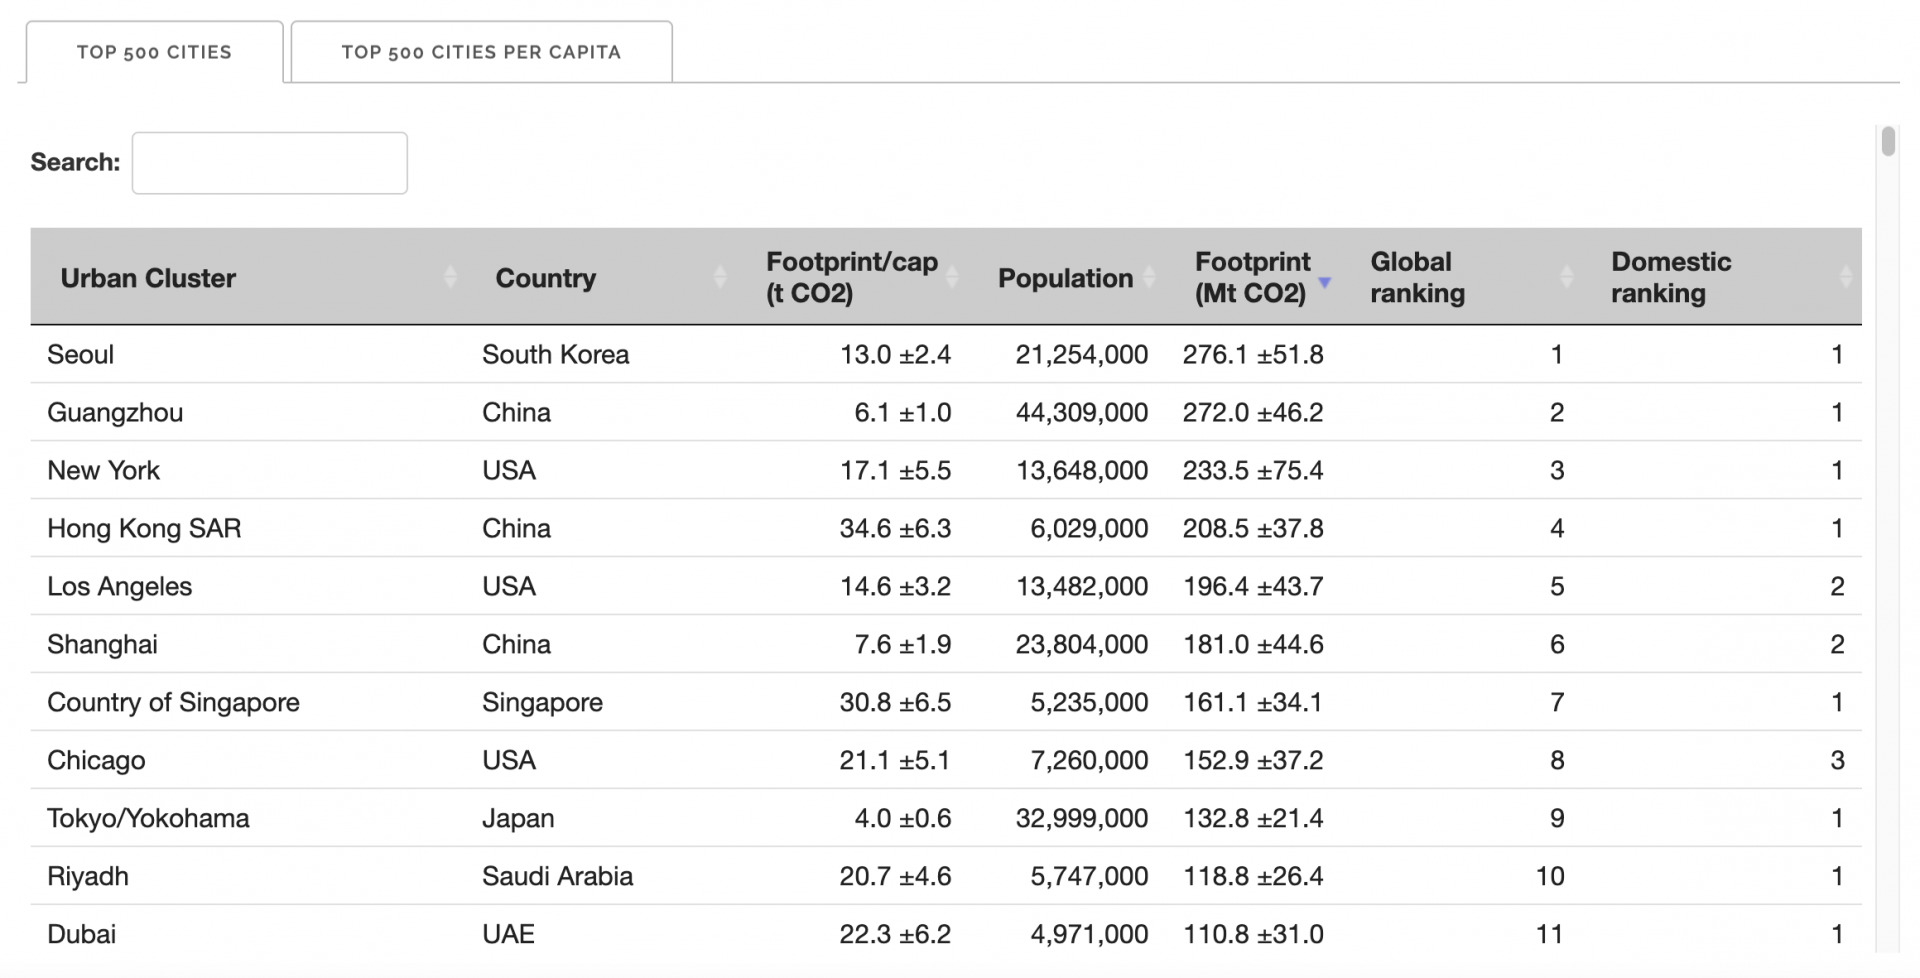Click Los Angeles population 13,482,000
1920x978 pixels.
pos(1082,586)
